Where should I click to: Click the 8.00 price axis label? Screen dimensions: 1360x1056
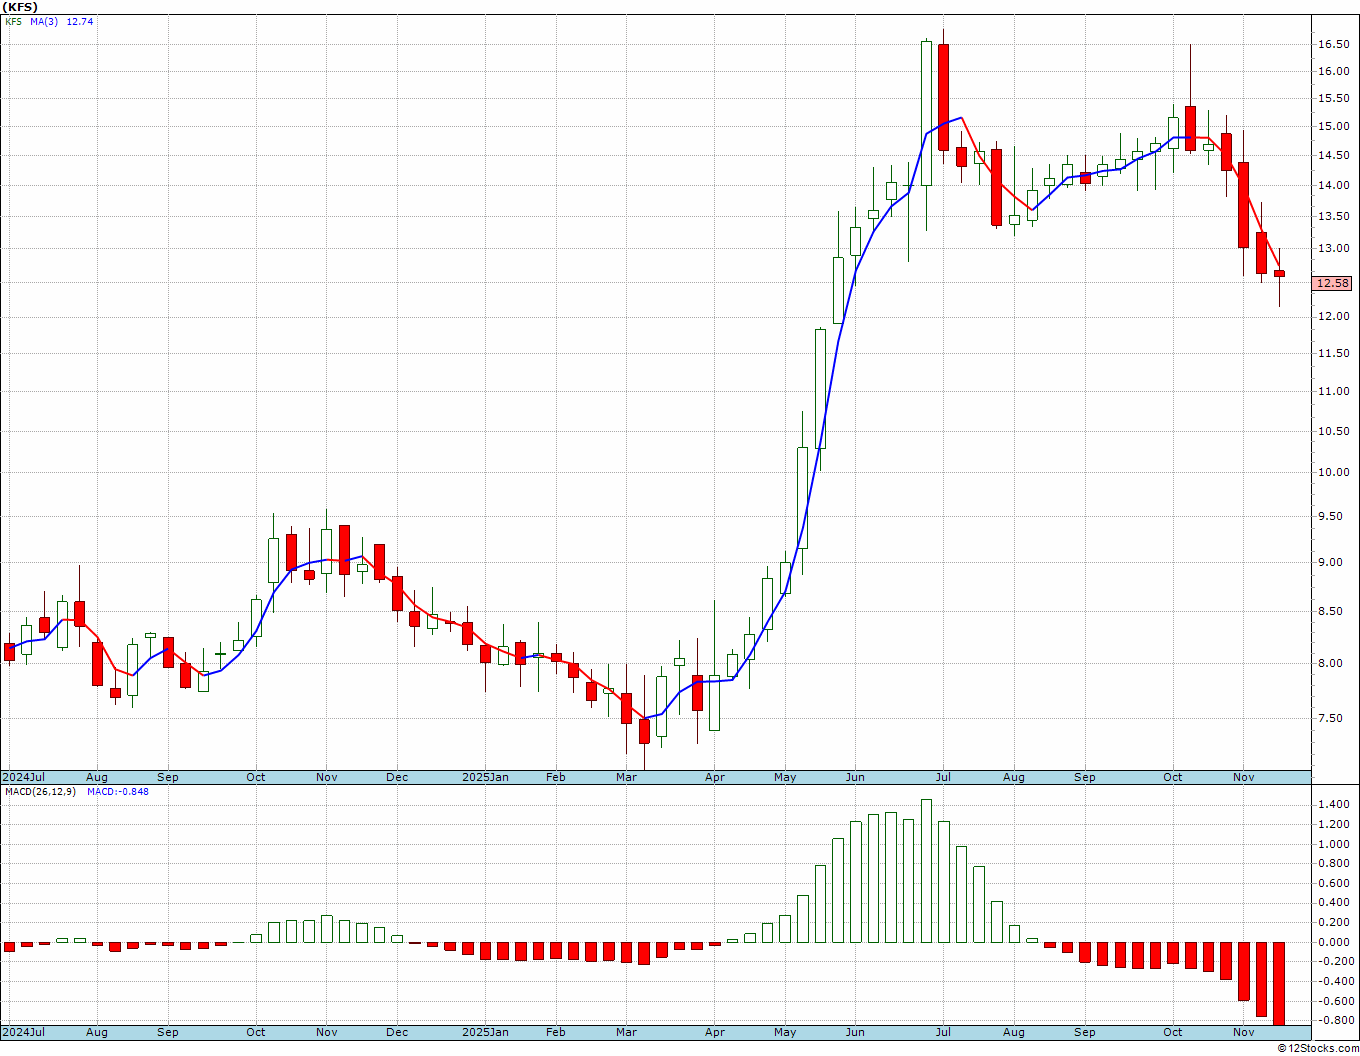tap(1330, 663)
